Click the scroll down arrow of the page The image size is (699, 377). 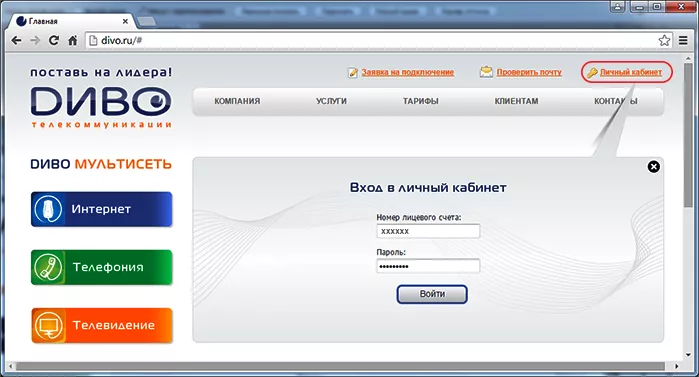tap(688, 355)
